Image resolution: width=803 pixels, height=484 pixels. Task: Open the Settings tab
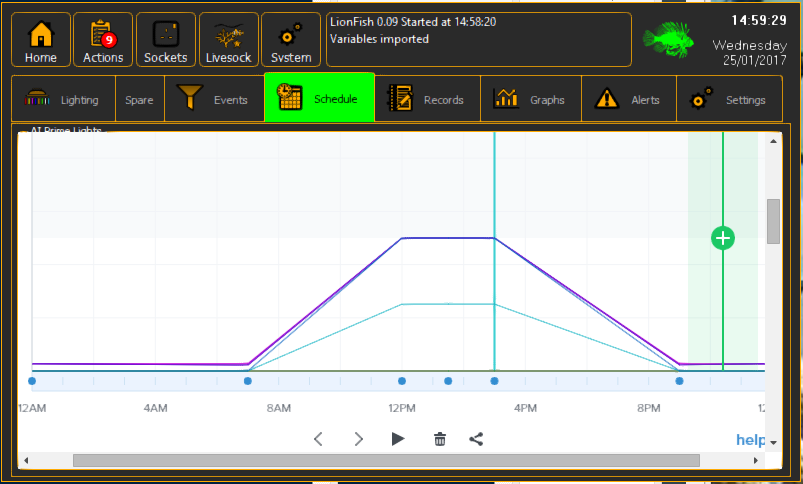pos(729,99)
